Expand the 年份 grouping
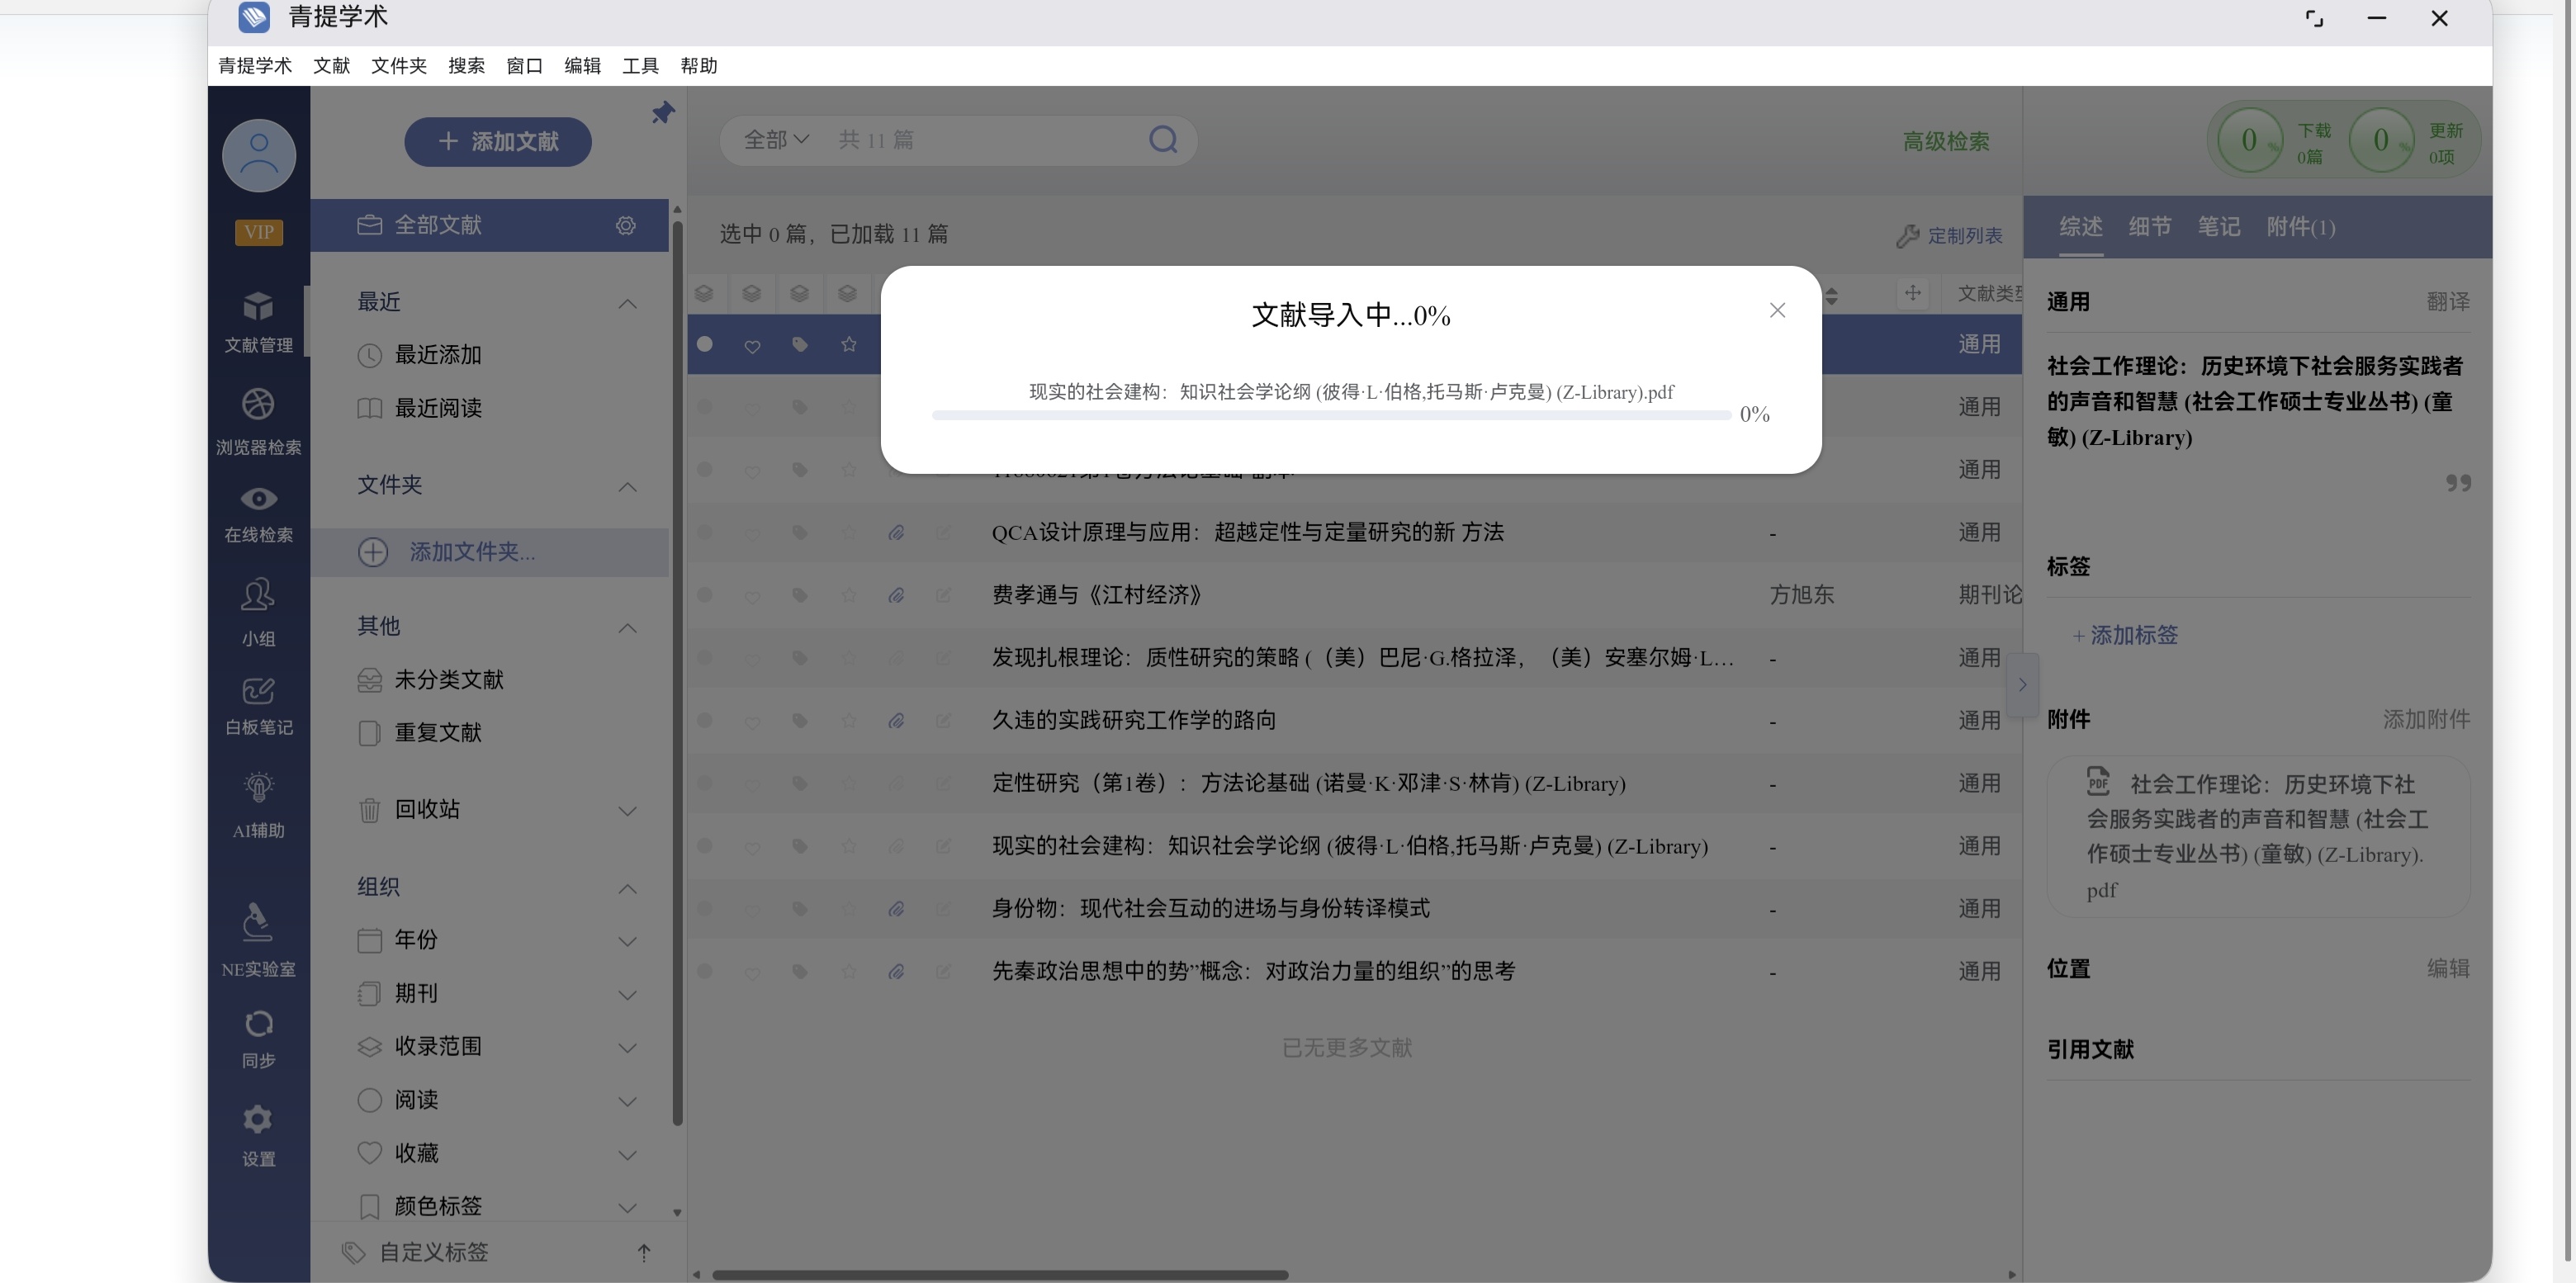The image size is (2576, 1283). pos(628,941)
